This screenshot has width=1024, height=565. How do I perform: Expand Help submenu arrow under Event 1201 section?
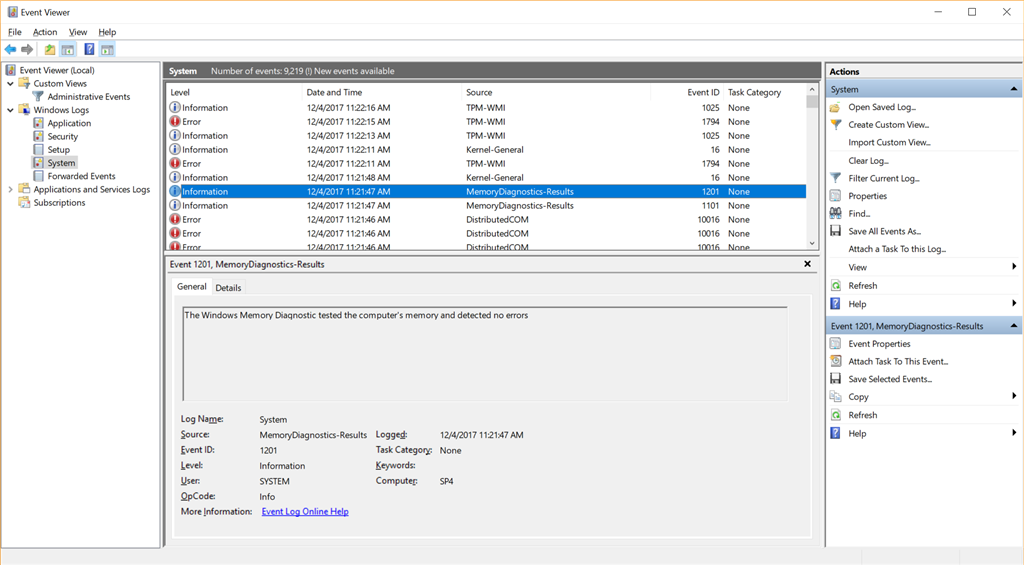(1014, 432)
